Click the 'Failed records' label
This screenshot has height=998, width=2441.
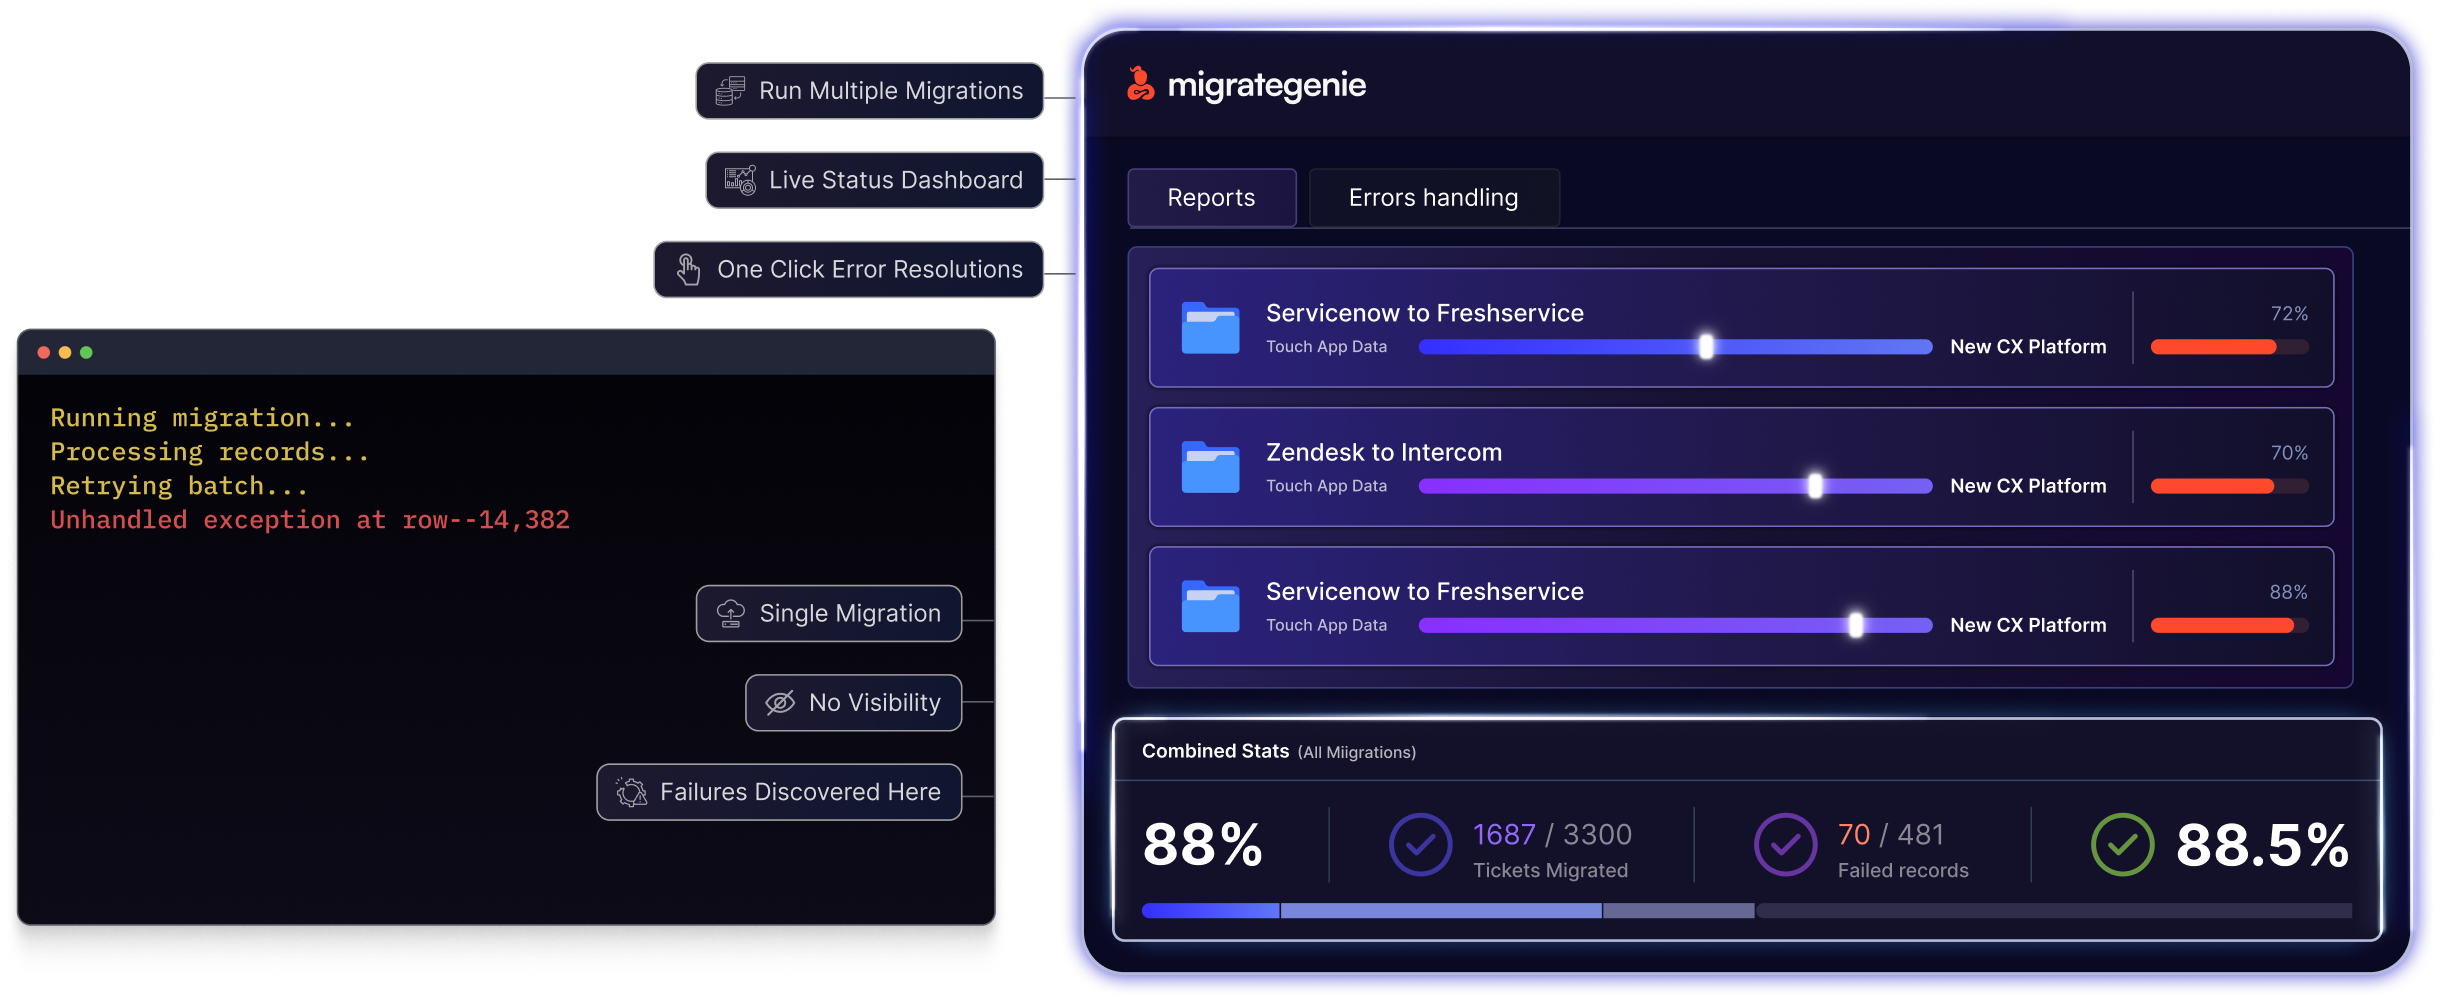(x=1903, y=871)
